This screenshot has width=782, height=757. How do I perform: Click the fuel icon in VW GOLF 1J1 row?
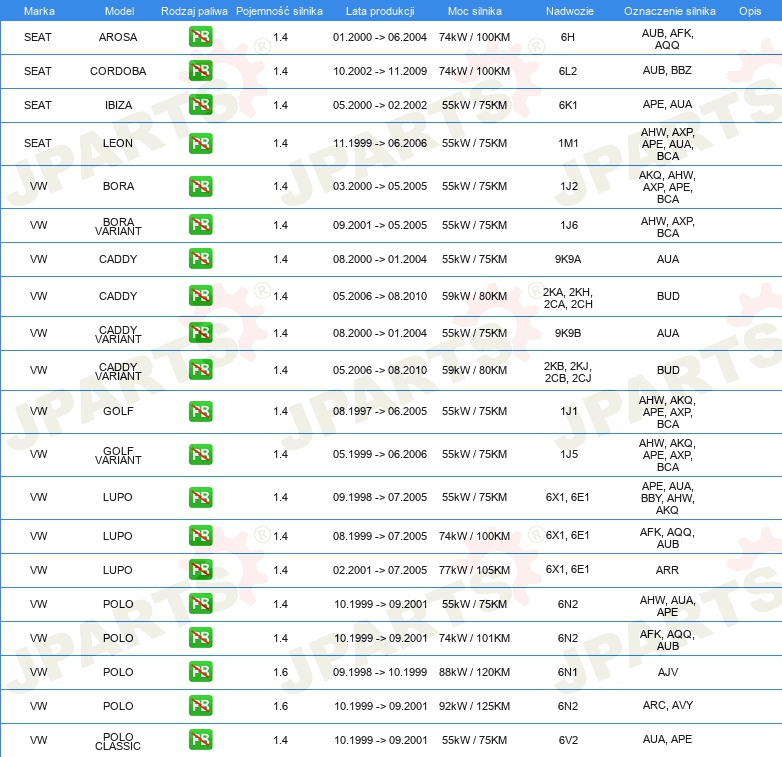[x=200, y=411]
